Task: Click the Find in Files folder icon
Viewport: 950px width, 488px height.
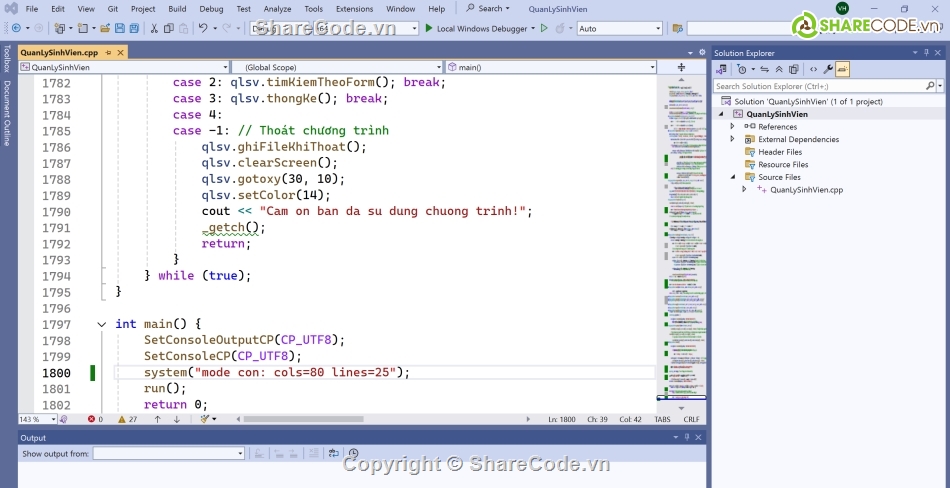Action: [677, 28]
